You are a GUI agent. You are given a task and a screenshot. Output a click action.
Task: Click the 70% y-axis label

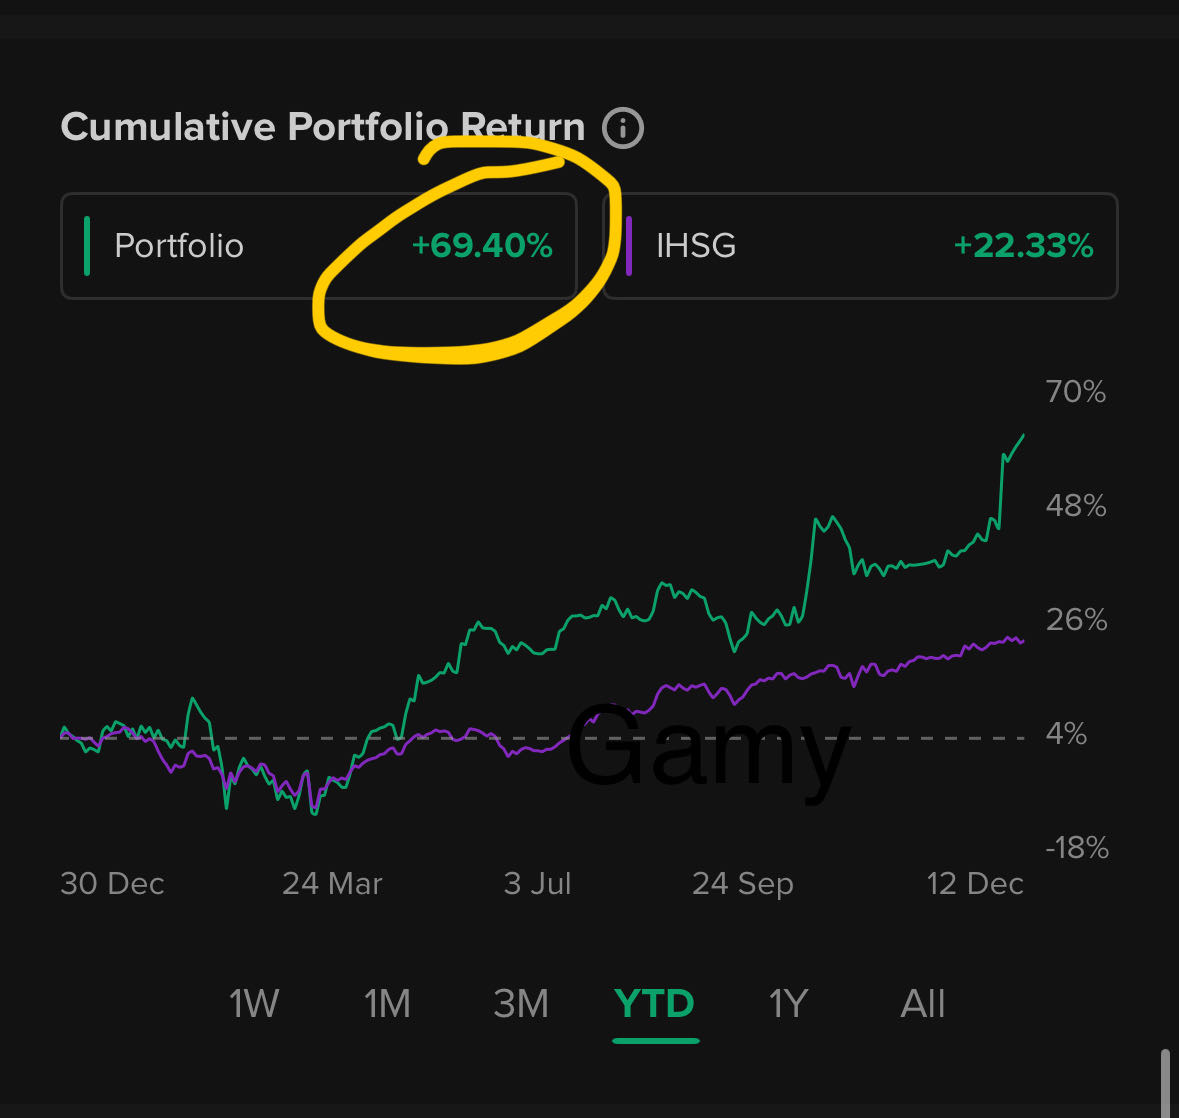tap(1076, 391)
